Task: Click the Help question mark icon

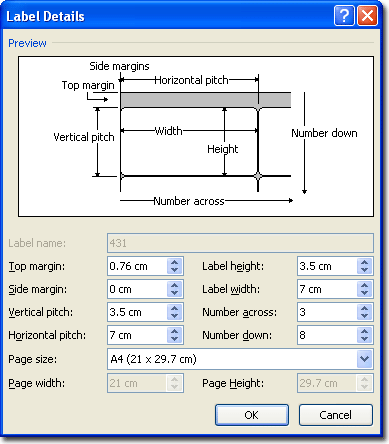Action: coord(344,15)
